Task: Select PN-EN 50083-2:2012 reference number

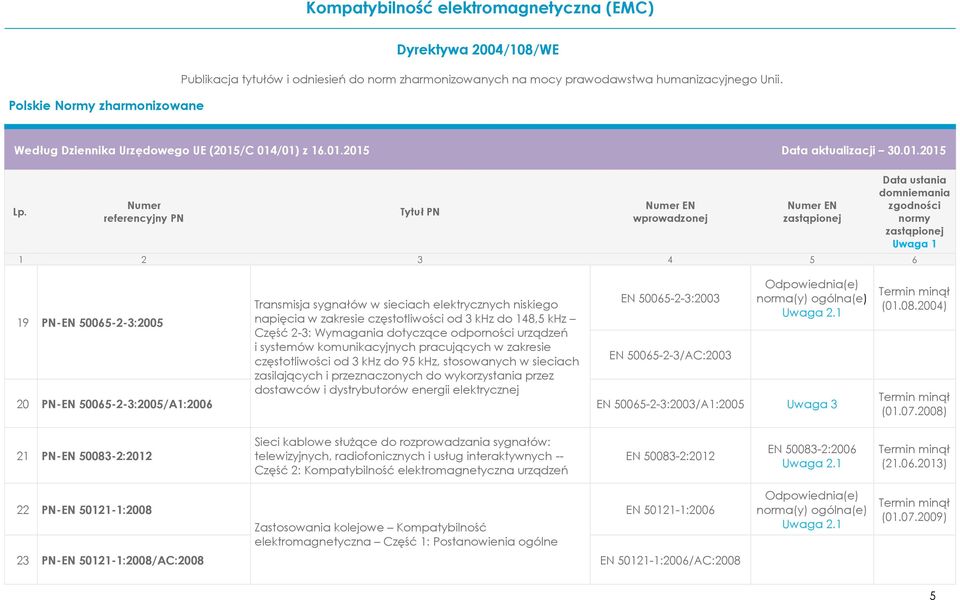Action: pos(97,456)
